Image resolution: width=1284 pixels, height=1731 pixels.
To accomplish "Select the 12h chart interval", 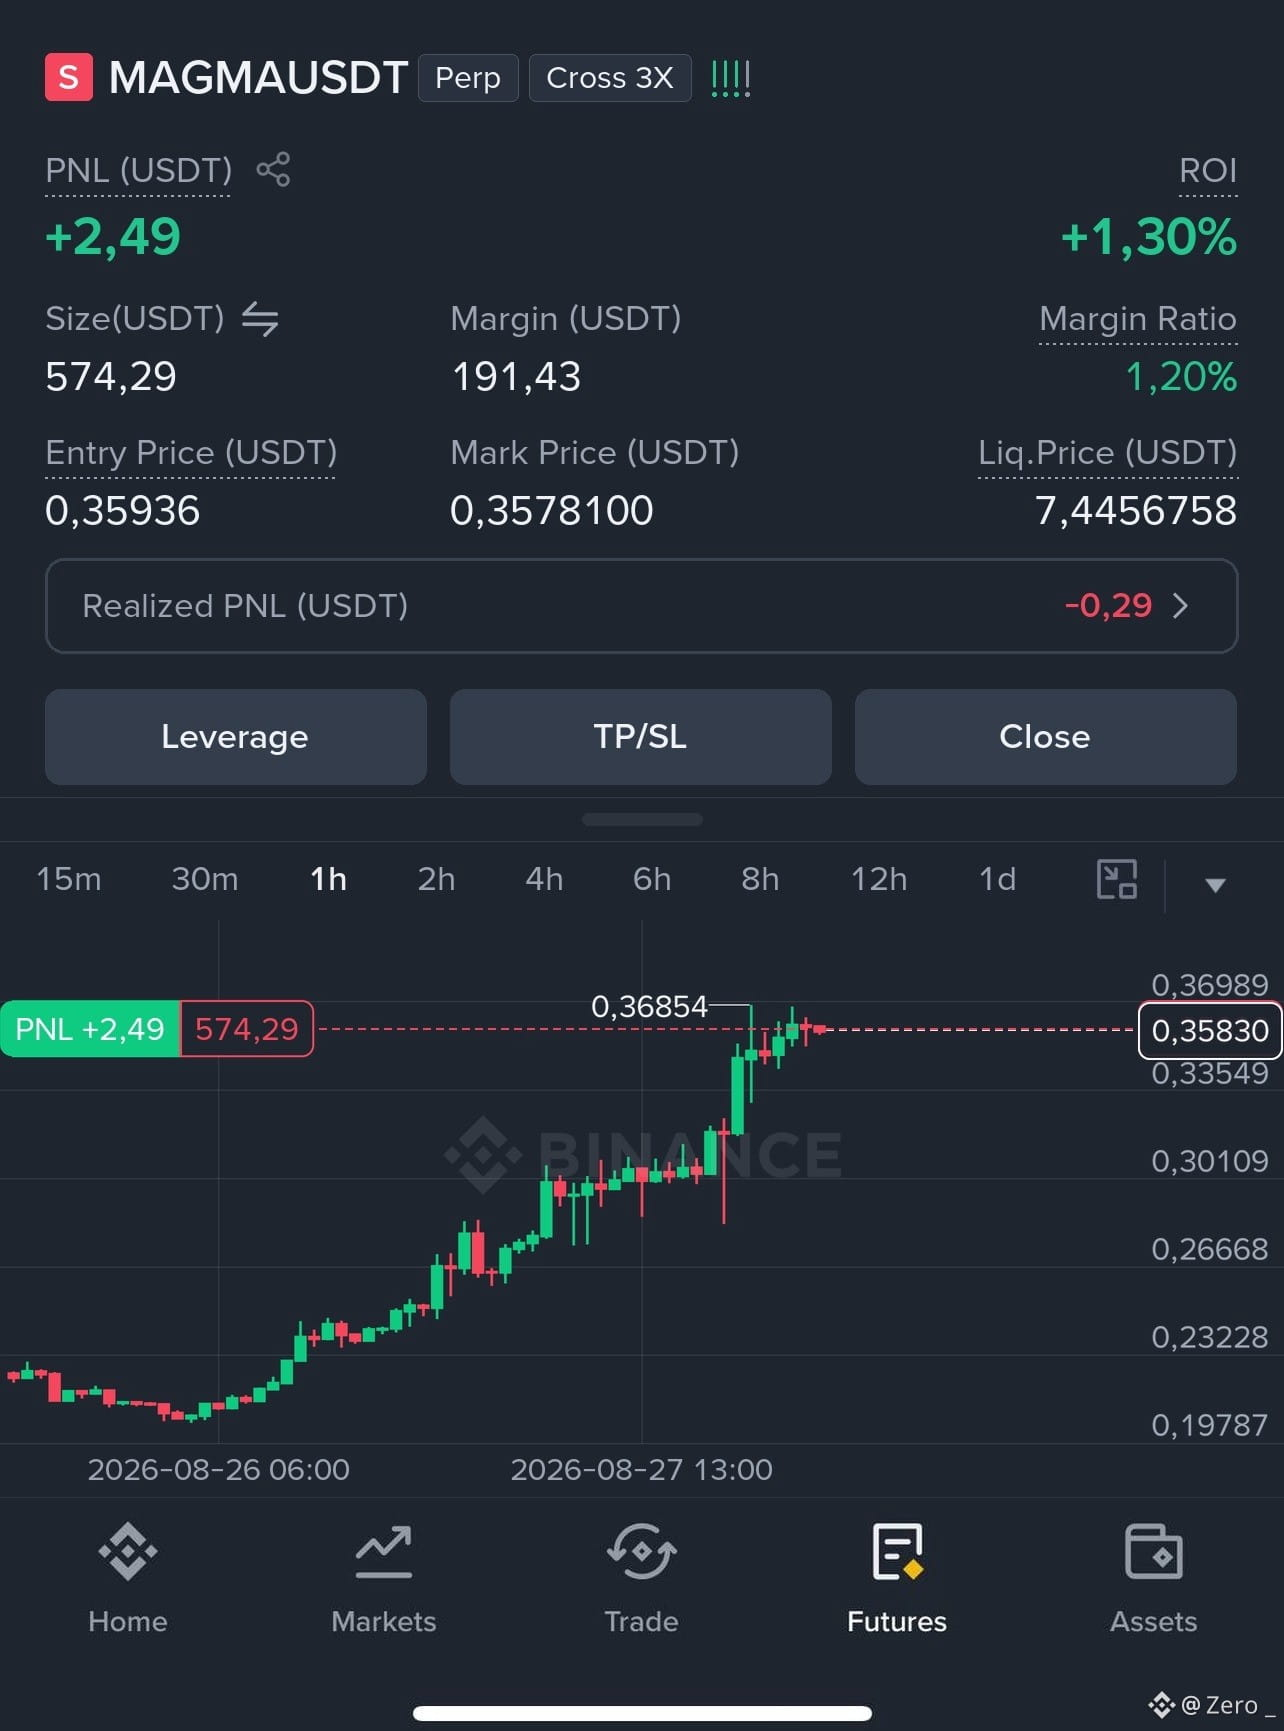I will tap(879, 879).
